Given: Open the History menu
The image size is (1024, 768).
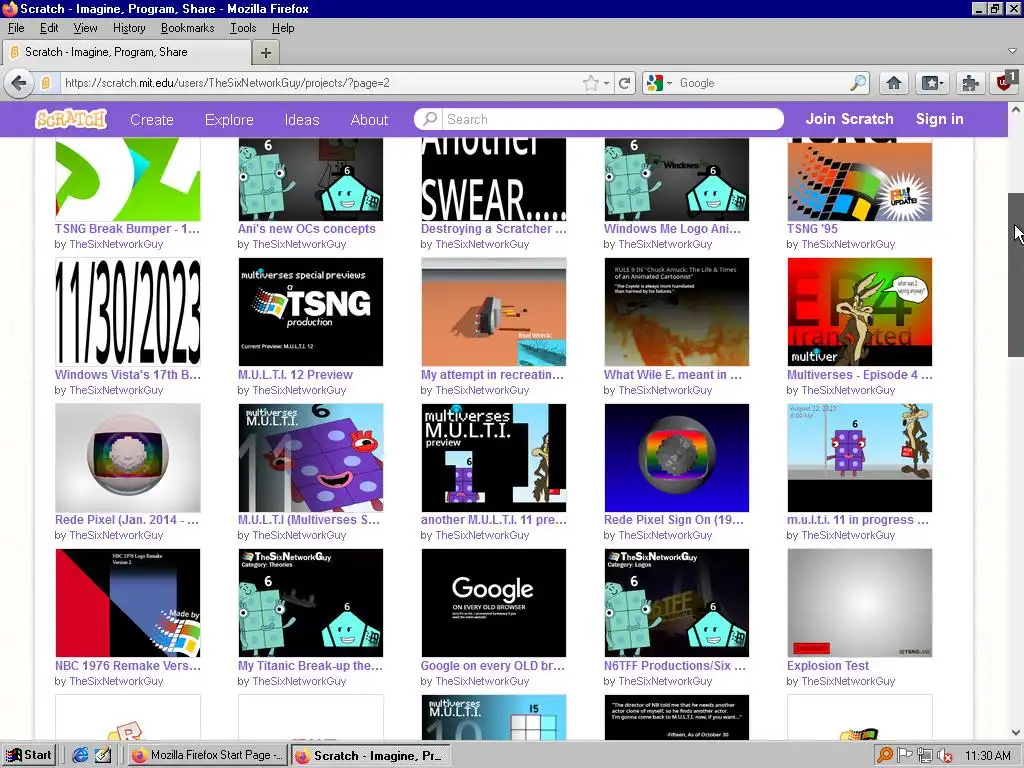Looking at the screenshot, I should [x=129, y=28].
